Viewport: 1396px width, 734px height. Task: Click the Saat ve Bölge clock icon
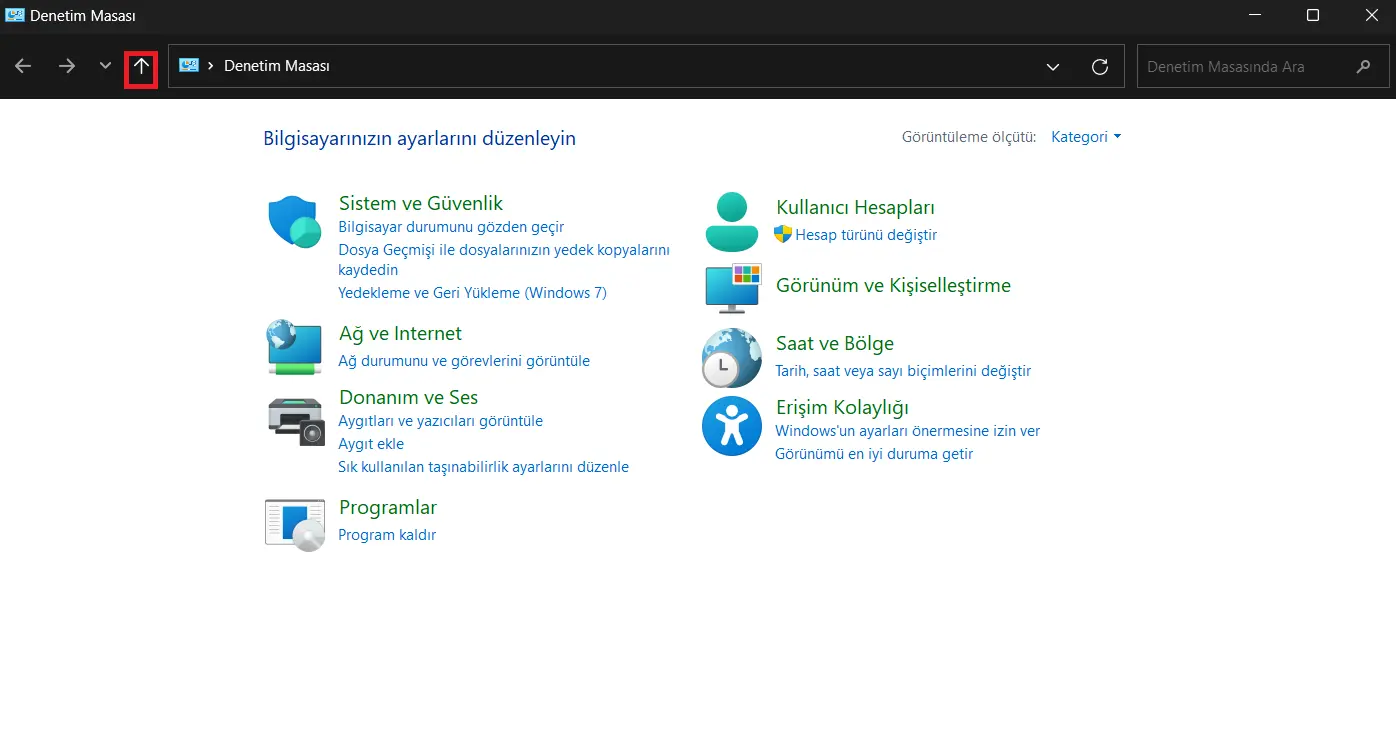click(x=732, y=358)
